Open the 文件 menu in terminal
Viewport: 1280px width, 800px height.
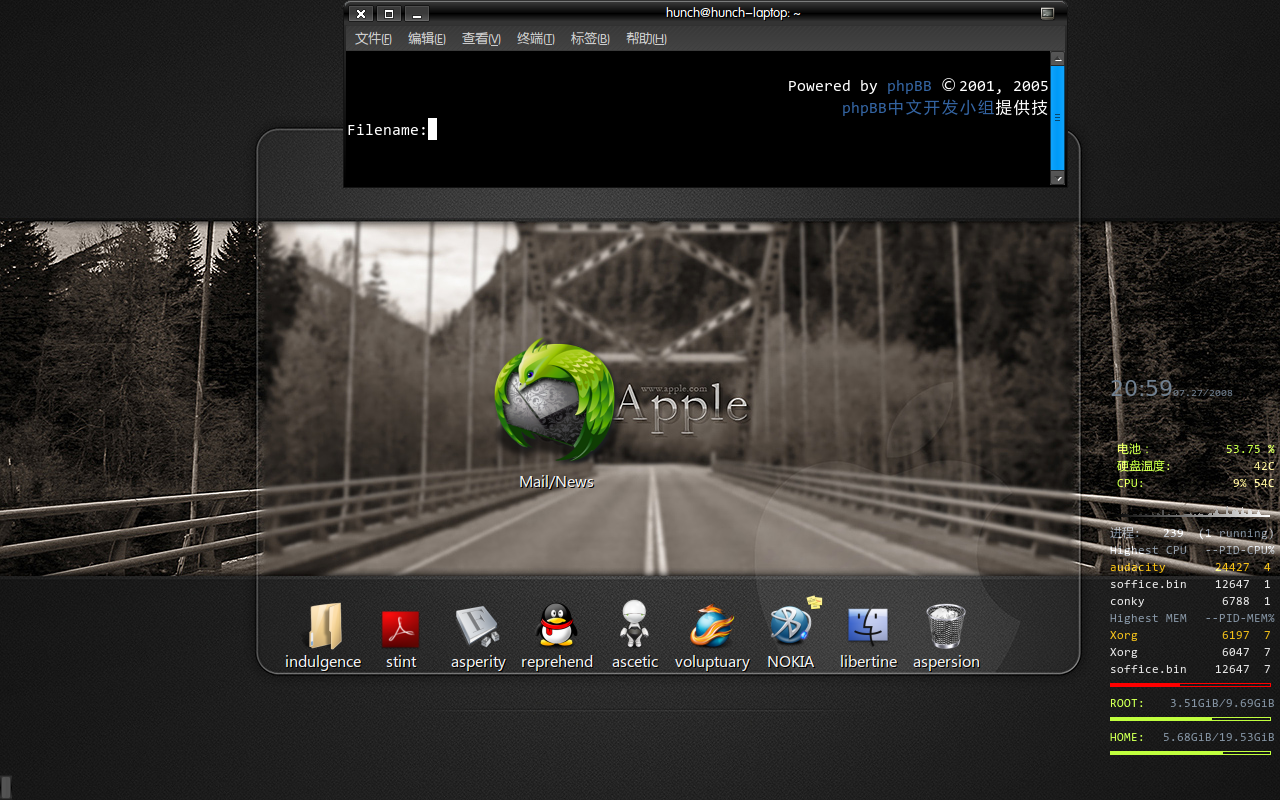click(x=373, y=39)
